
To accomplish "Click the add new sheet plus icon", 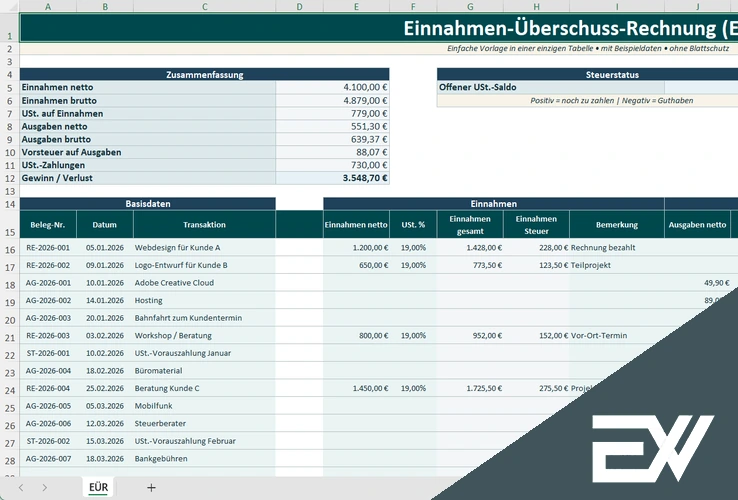I will [x=151, y=487].
